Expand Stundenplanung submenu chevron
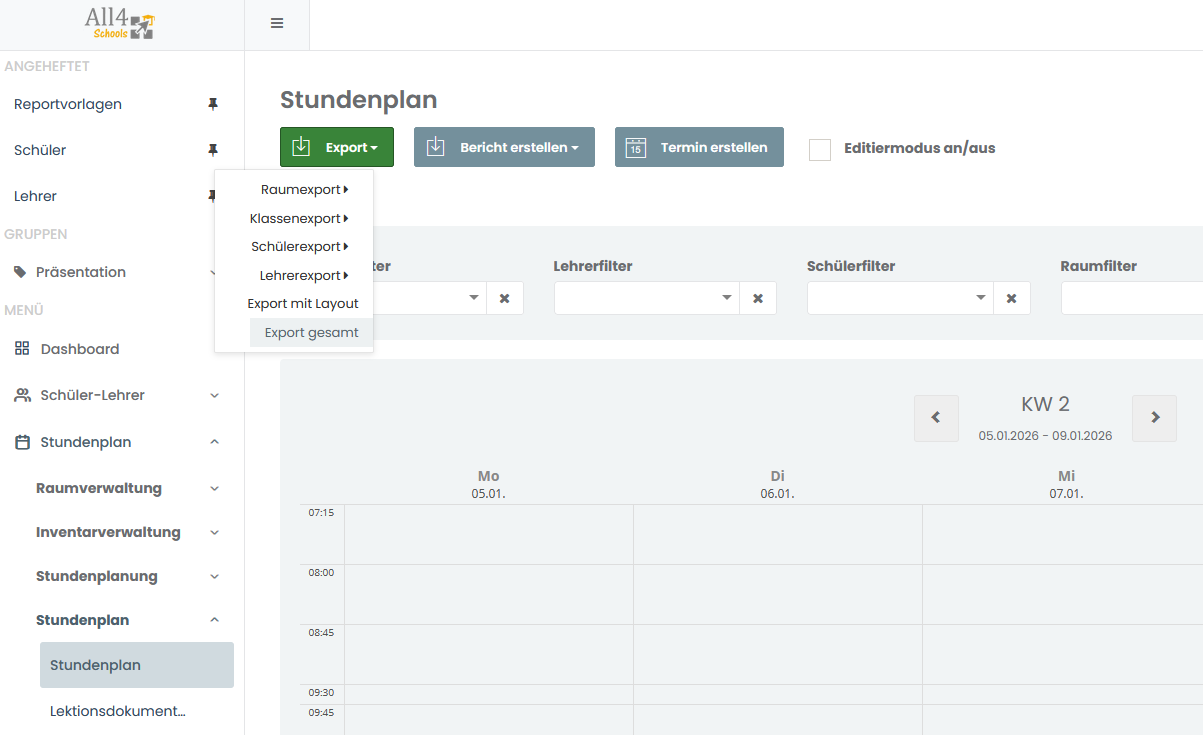Screen dimensions: 1203x735 coord(214,576)
